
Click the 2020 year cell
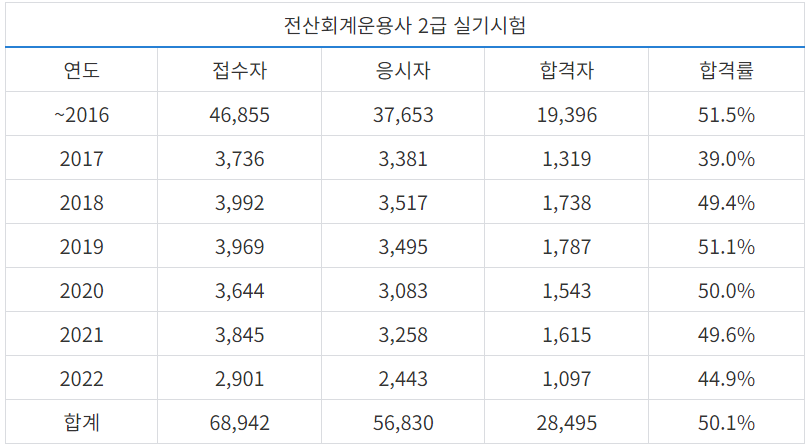click(81, 290)
